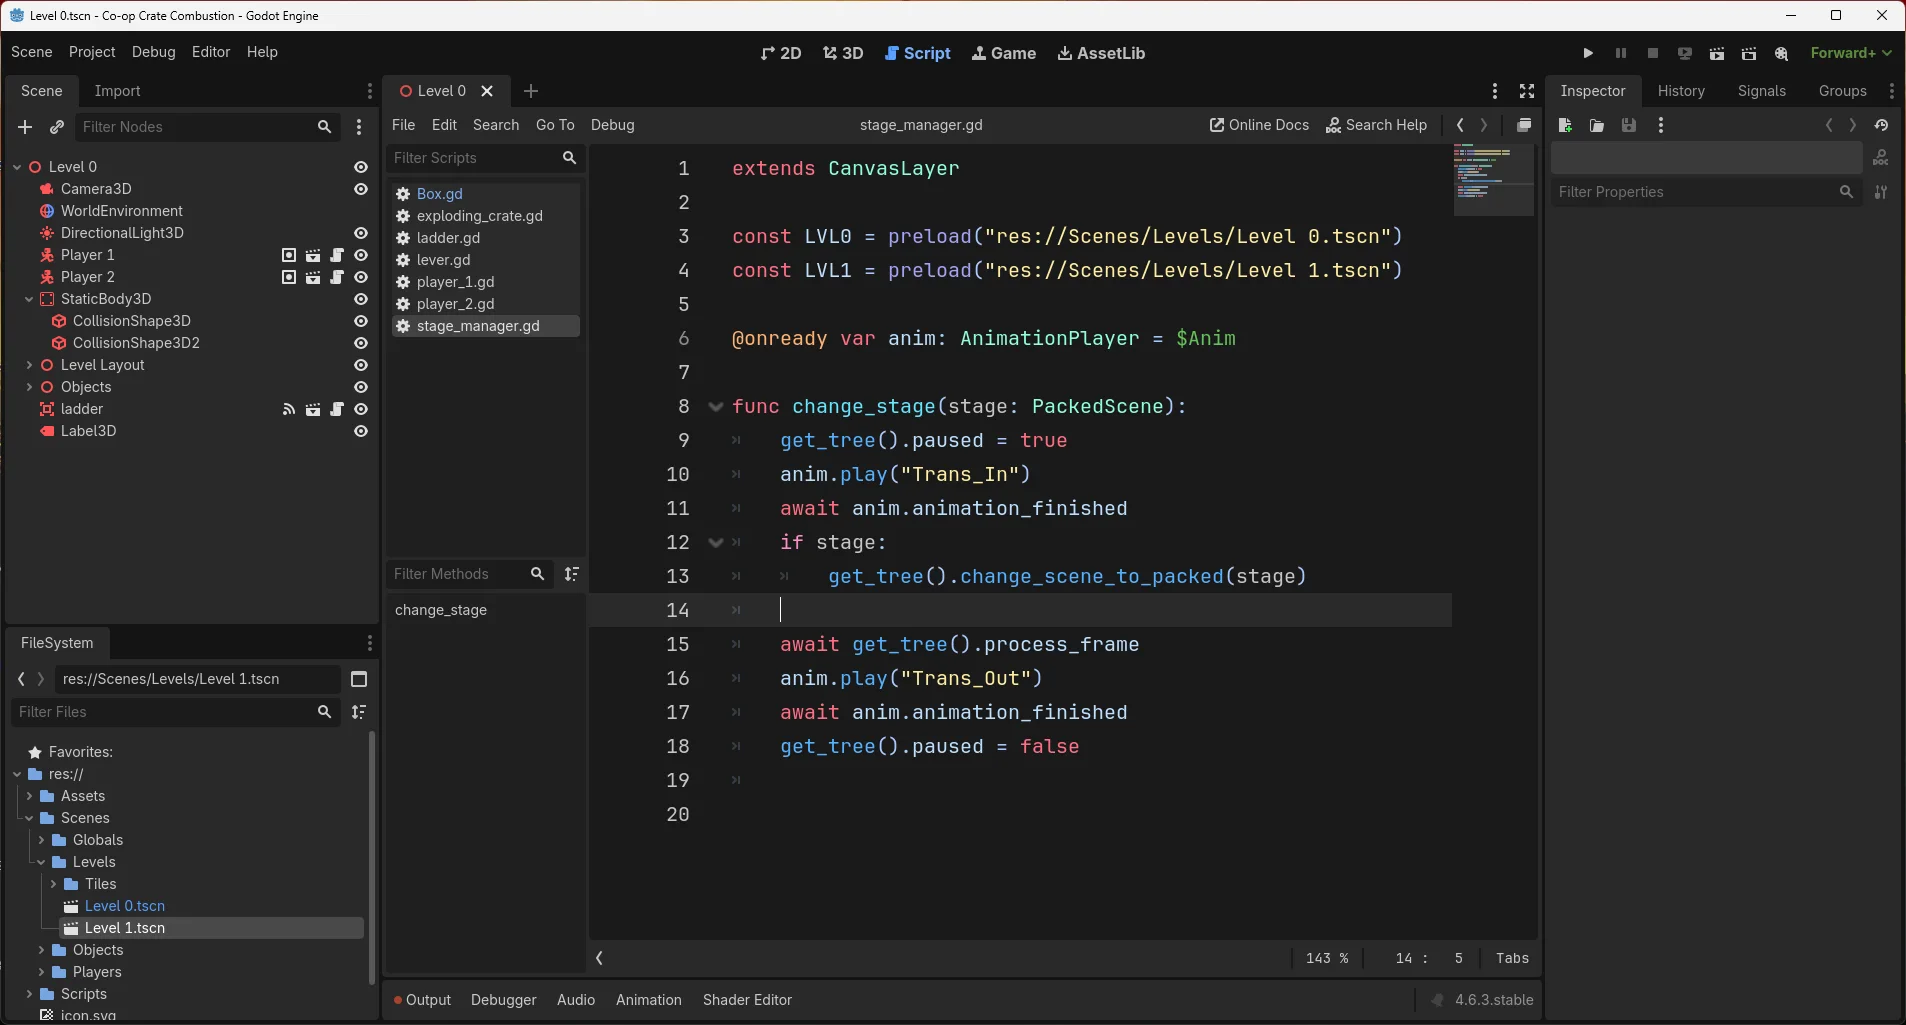Screen dimensions: 1906x1025
Task: Change indentation type via Tabs
Action: point(1512,958)
